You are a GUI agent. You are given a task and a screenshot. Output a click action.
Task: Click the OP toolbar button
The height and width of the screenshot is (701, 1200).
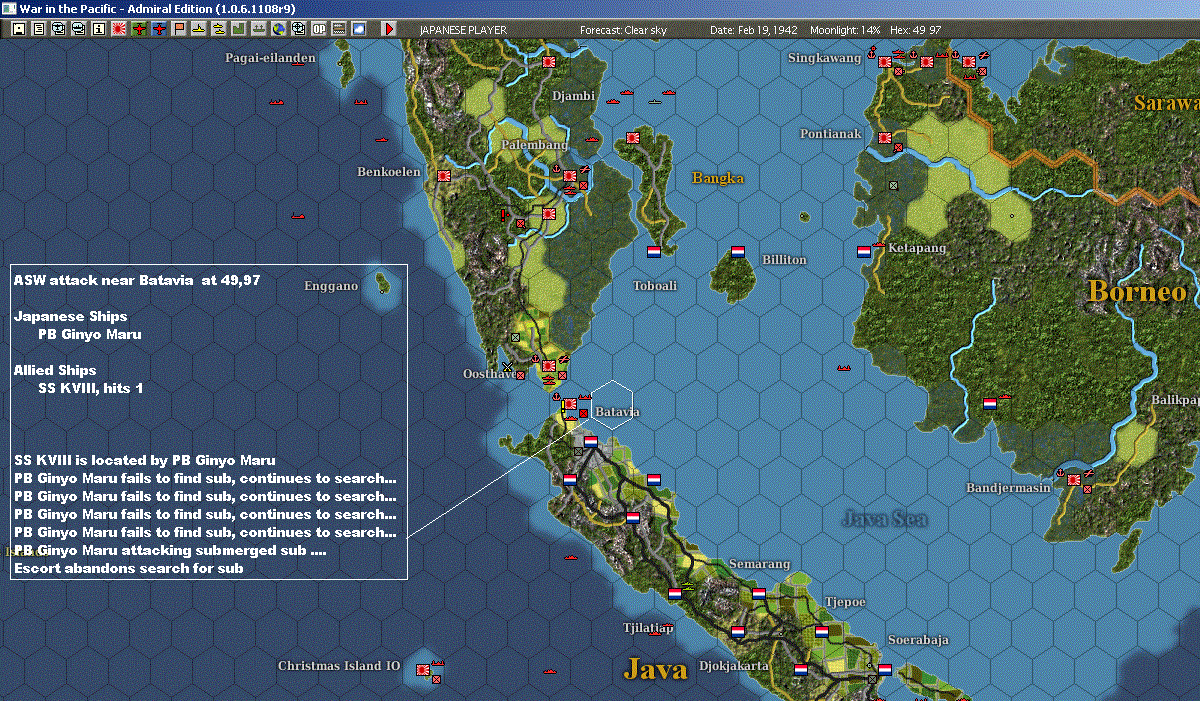(319, 29)
